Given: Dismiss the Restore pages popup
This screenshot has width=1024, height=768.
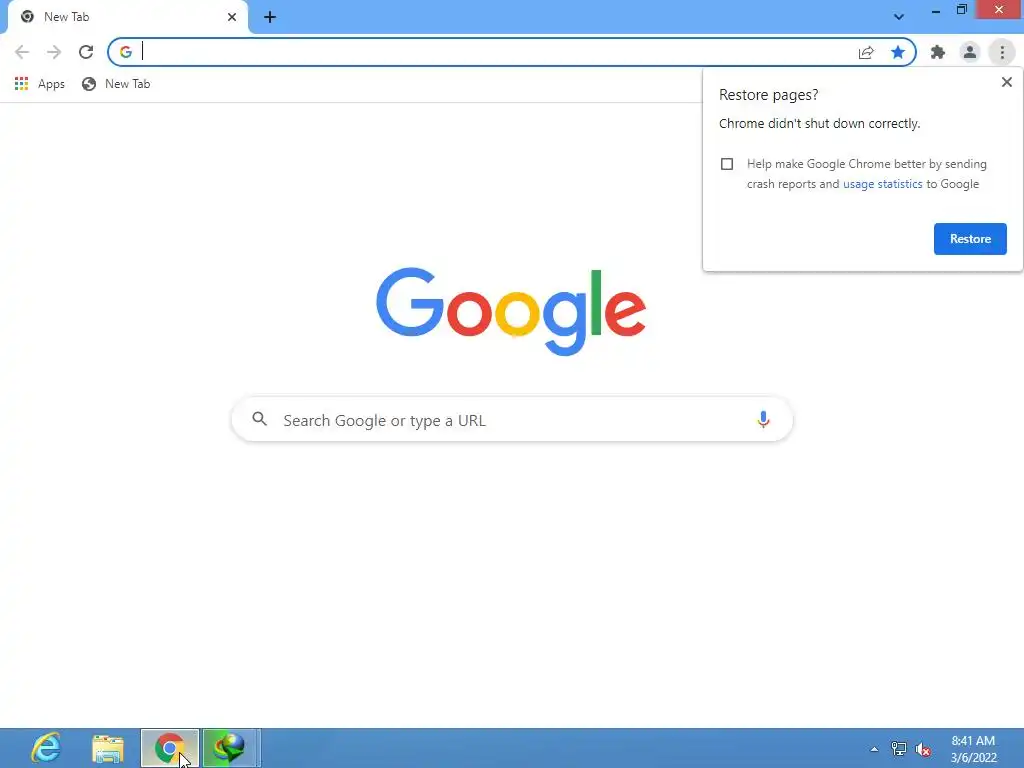Looking at the screenshot, I should [1006, 82].
